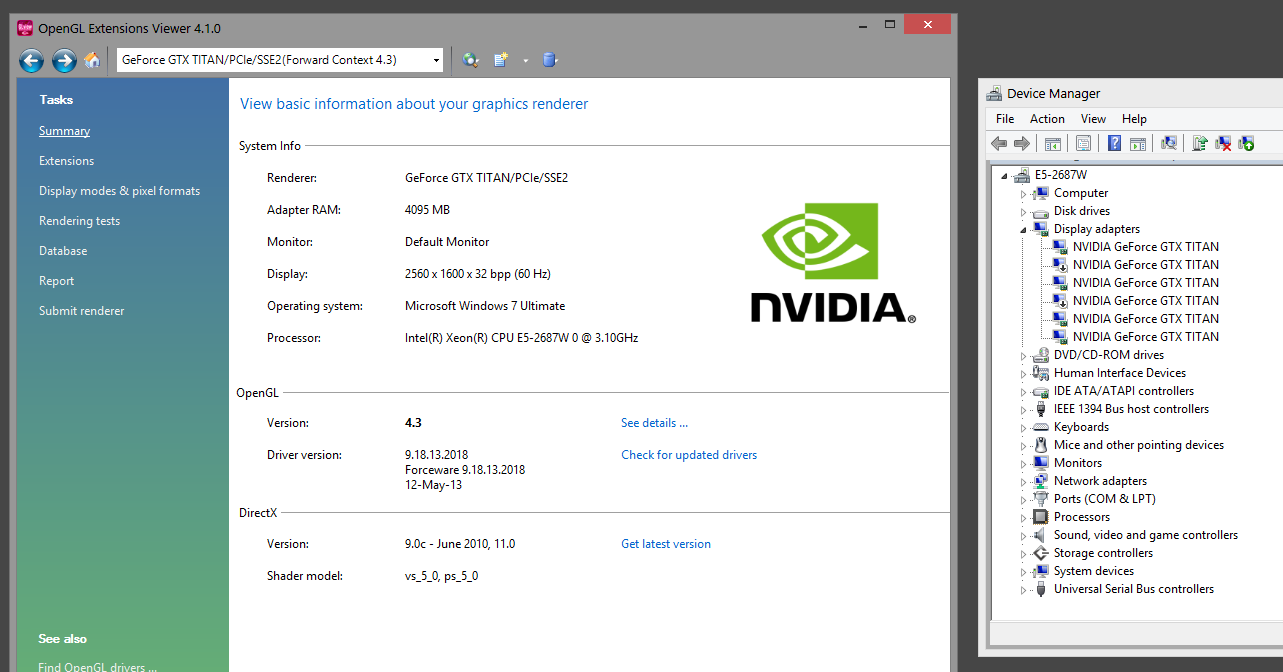Click the blue forward arrow in OpenGL Extensions Viewer
This screenshot has height=672, width=1283.
[64, 61]
